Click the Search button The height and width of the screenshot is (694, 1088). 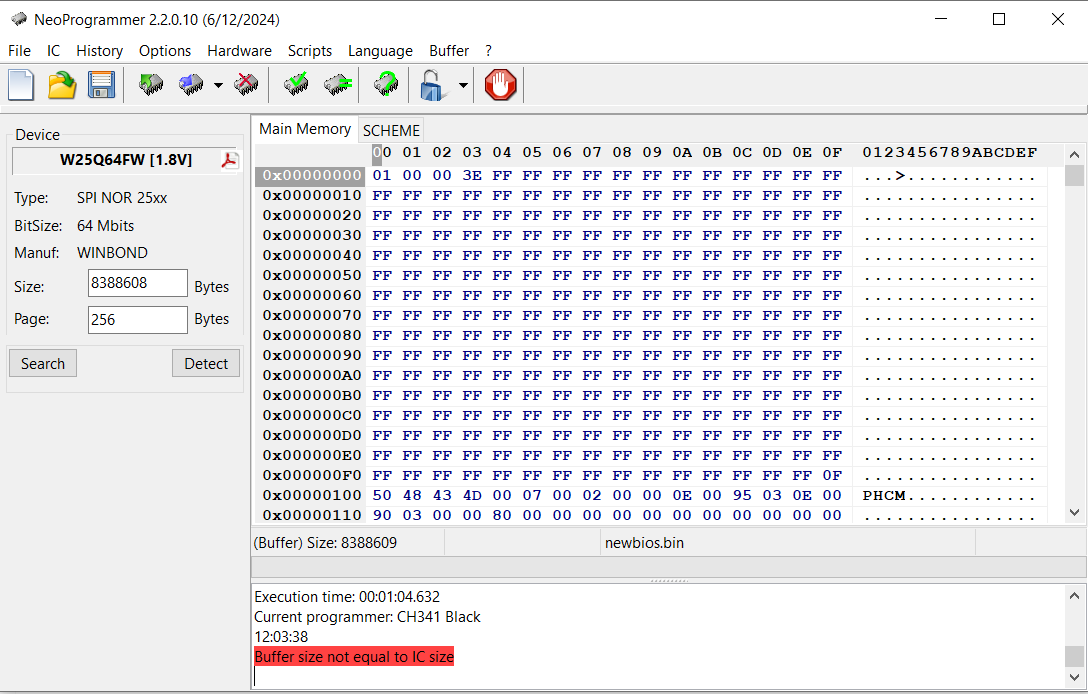coord(43,364)
